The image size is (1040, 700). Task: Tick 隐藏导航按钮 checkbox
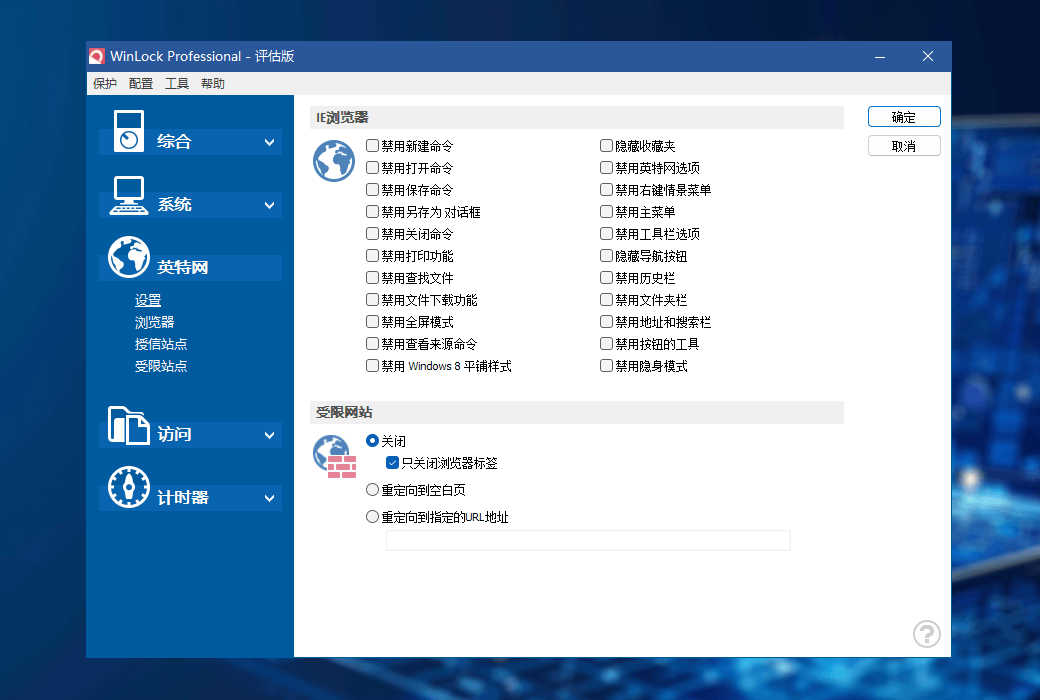point(606,255)
